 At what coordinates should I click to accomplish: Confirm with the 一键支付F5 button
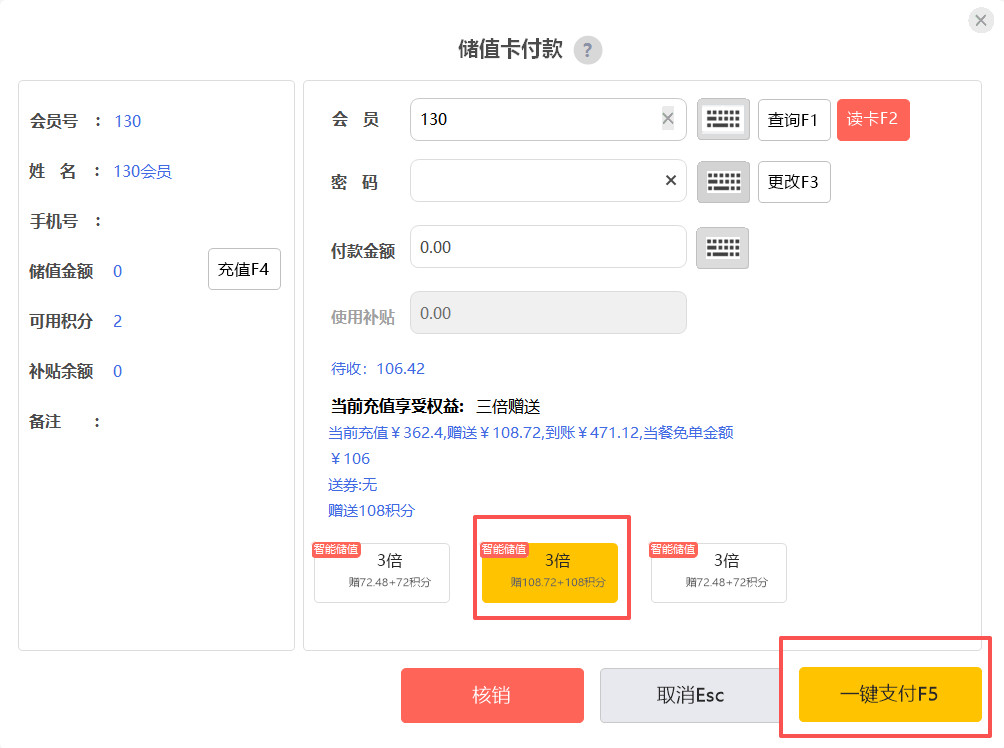pos(889,695)
